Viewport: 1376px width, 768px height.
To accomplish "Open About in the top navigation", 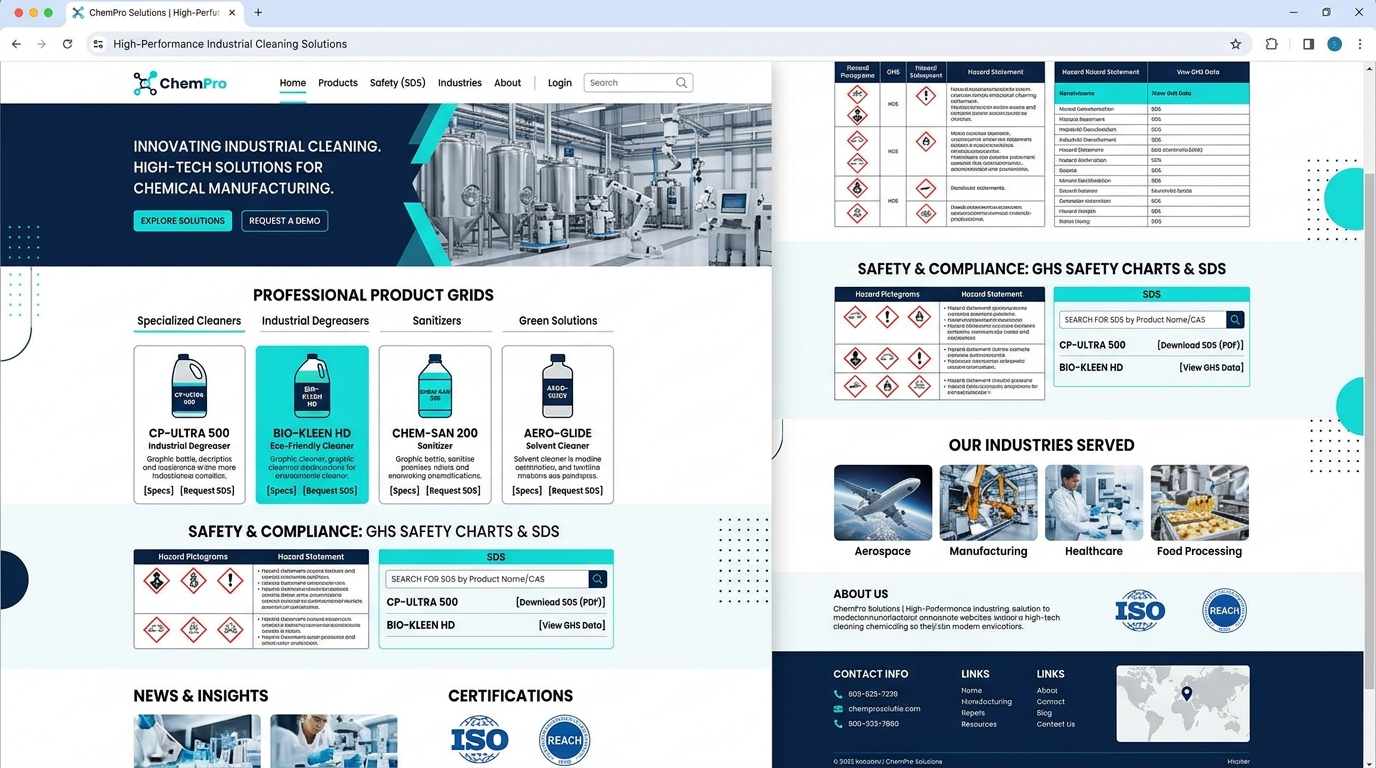I will click(x=508, y=83).
